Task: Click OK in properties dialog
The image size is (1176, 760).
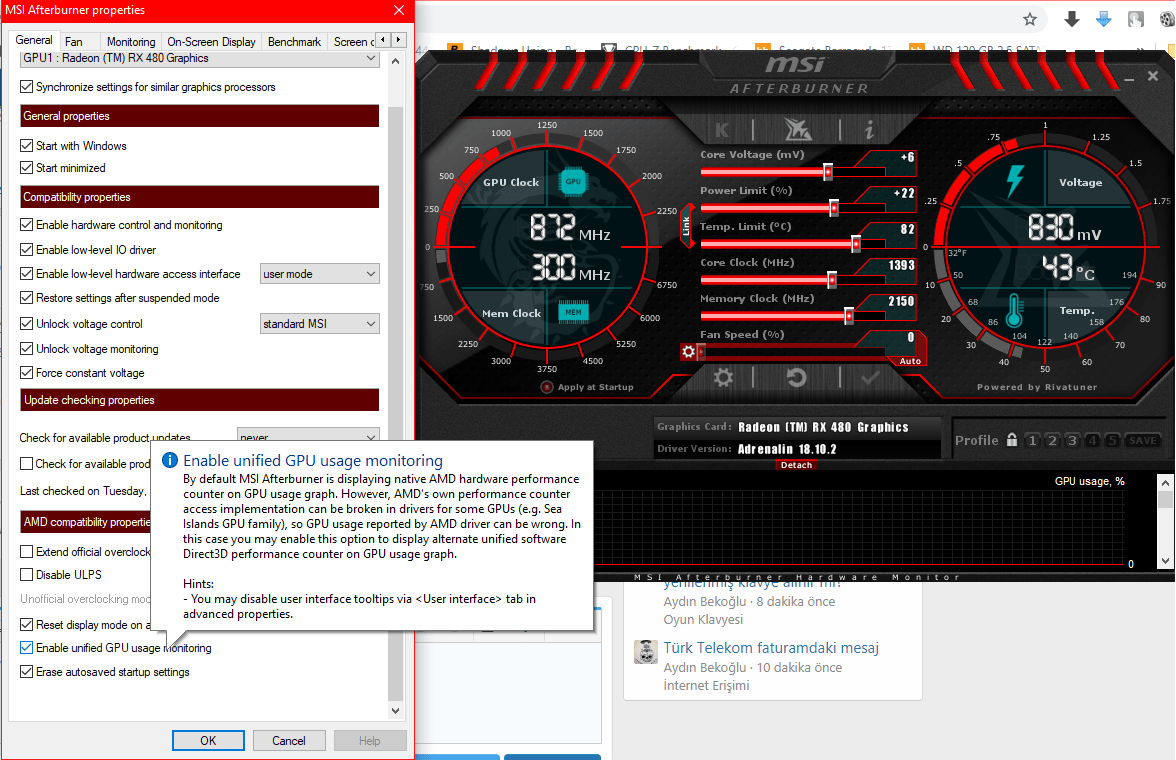Action: 208,740
